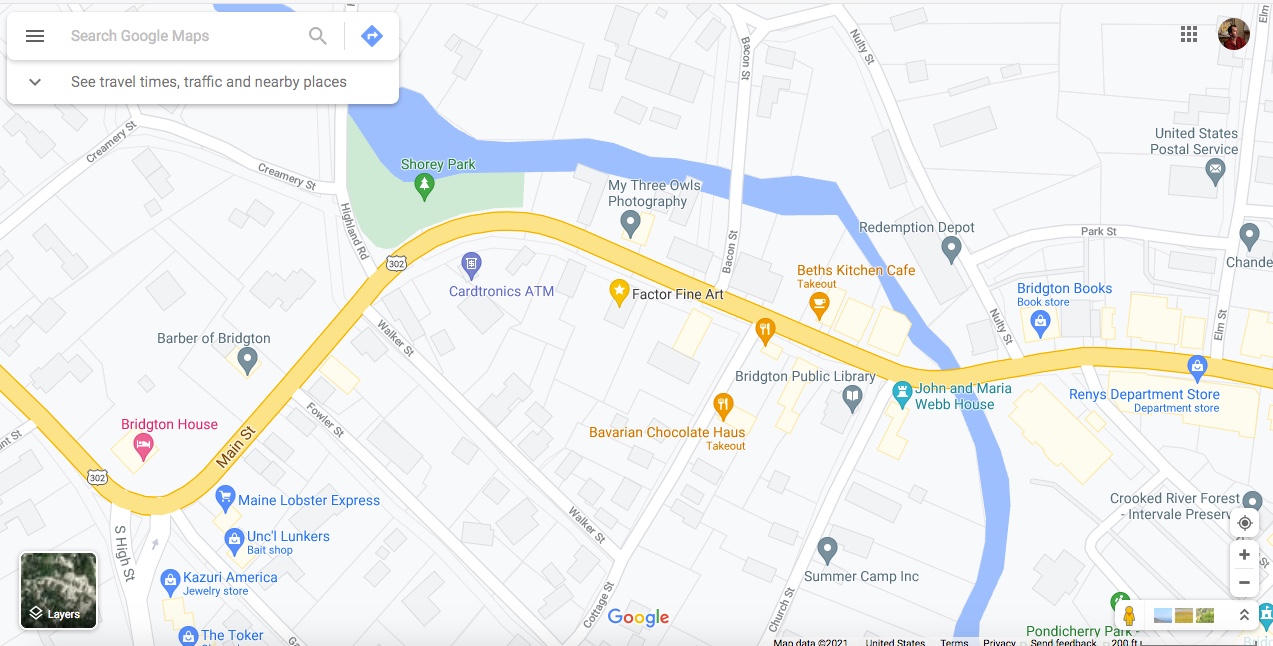Zoom out with the minus button

(1245, 582)
